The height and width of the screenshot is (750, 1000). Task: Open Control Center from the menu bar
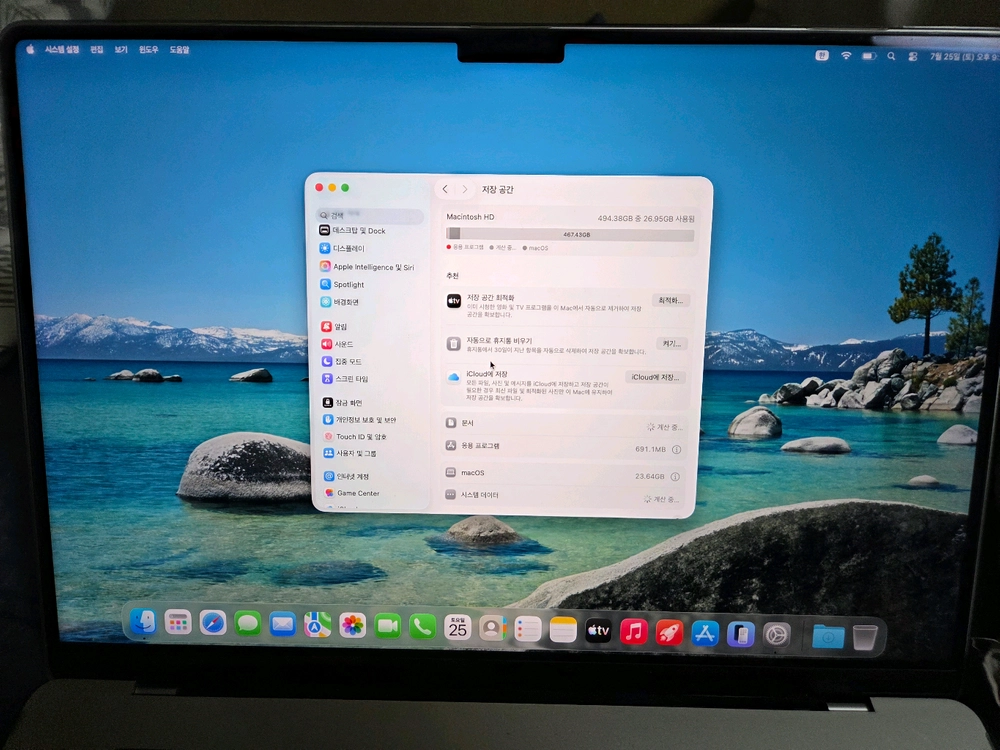913,56
